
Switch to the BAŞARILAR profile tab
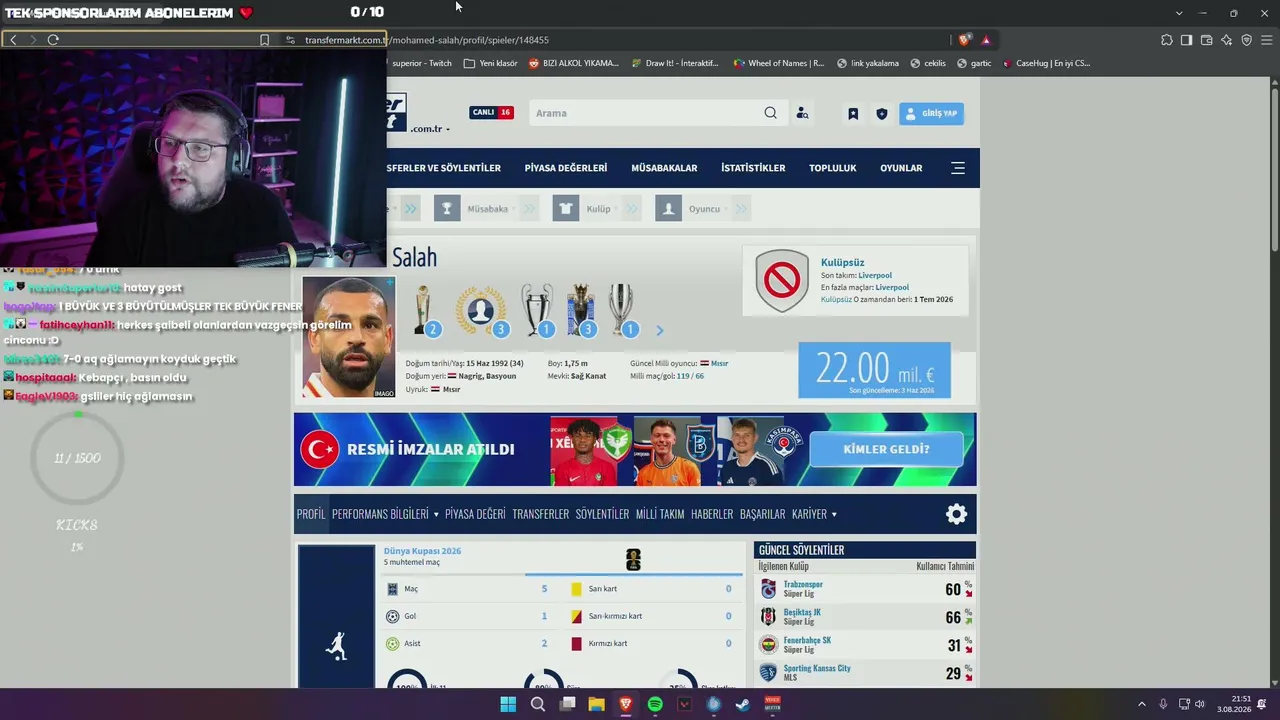click(762, 514)
